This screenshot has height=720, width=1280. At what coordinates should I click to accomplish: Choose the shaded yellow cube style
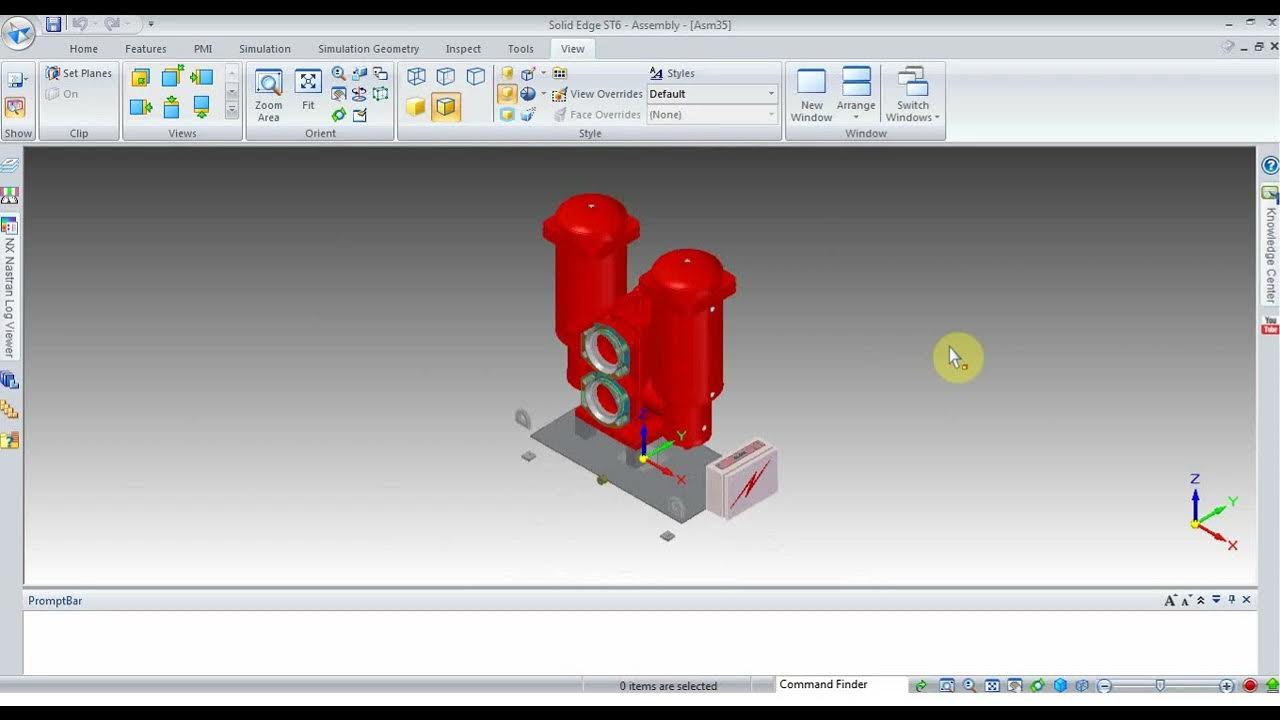point(416,106)
